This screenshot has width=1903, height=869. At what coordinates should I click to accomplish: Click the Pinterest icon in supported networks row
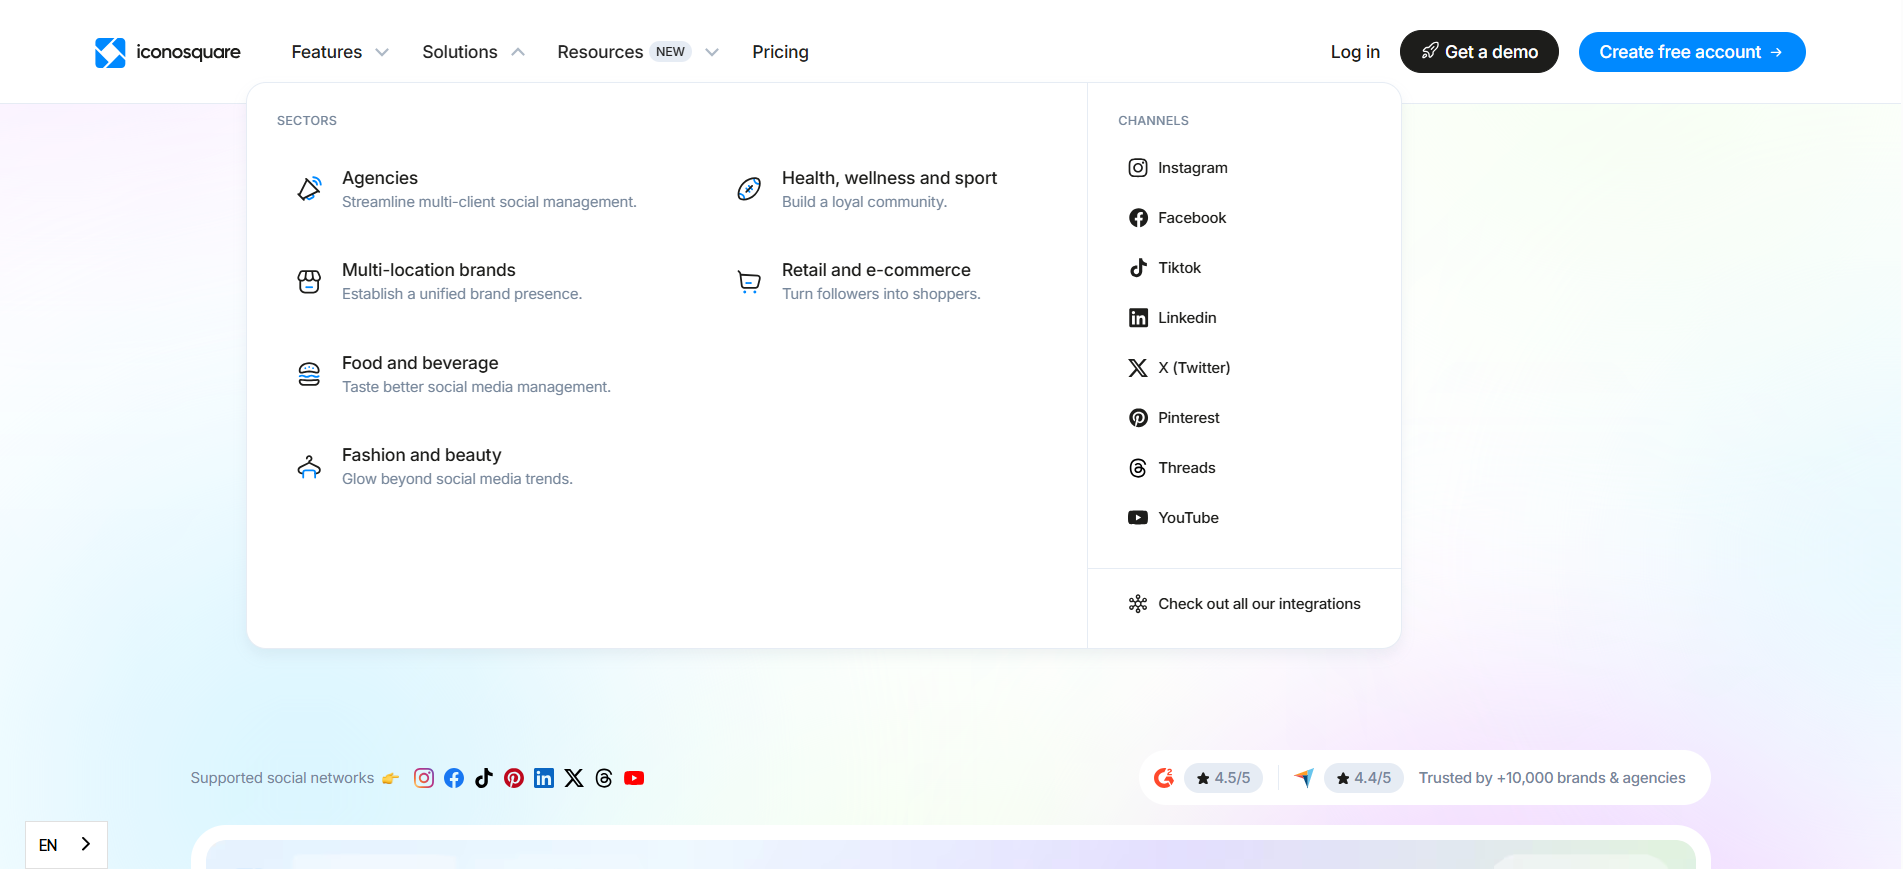(x=514, y=778)
